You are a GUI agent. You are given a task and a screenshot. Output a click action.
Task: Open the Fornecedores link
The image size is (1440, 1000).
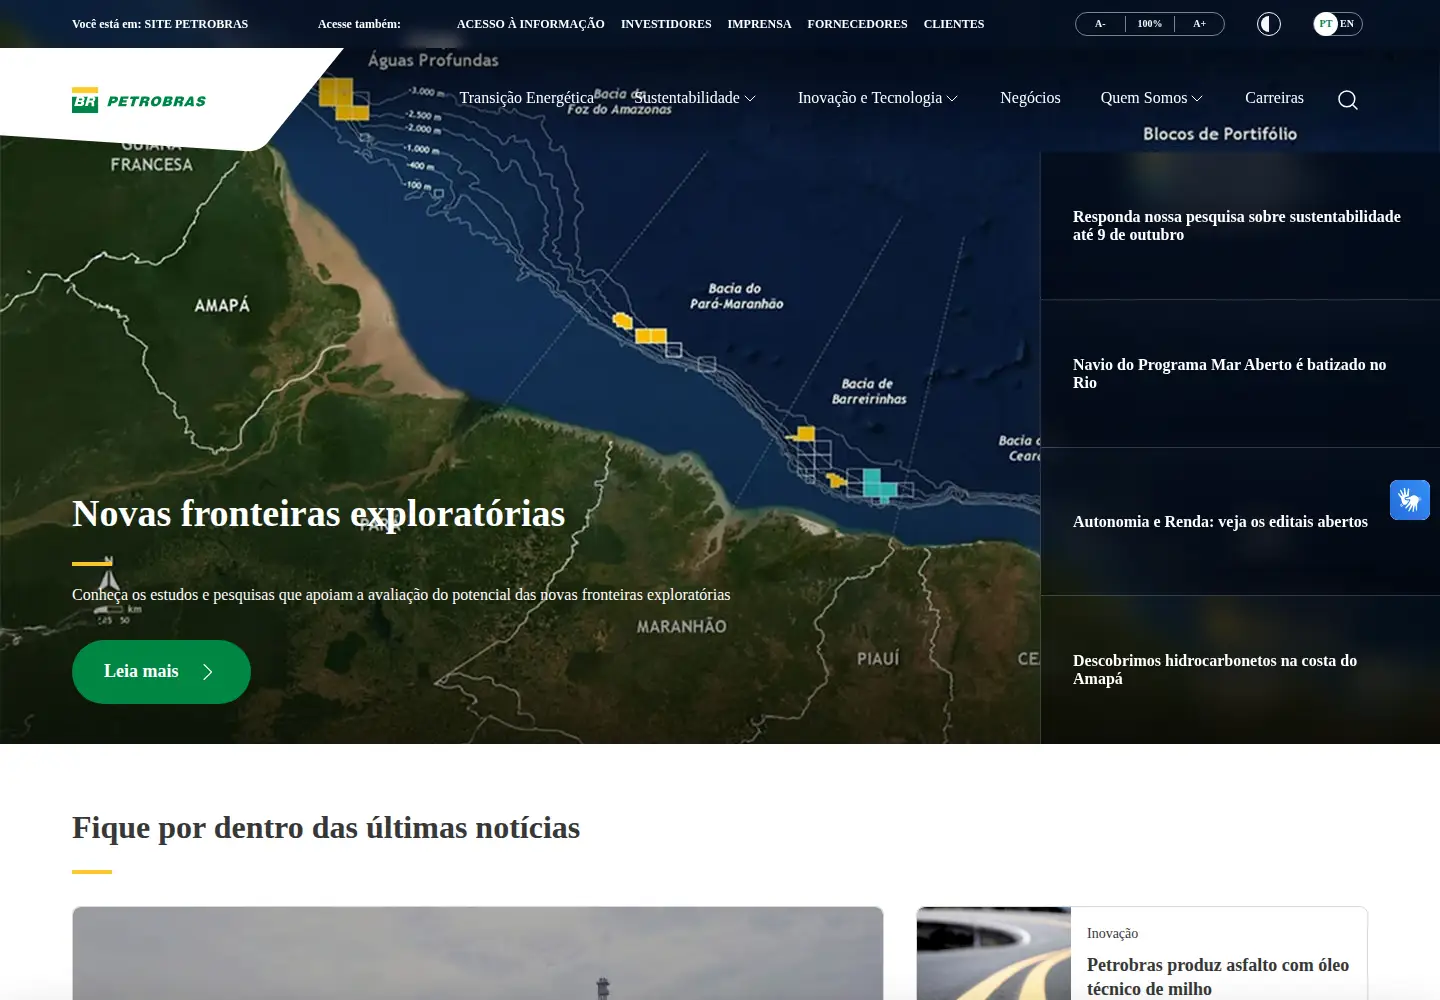click(858, 24)
